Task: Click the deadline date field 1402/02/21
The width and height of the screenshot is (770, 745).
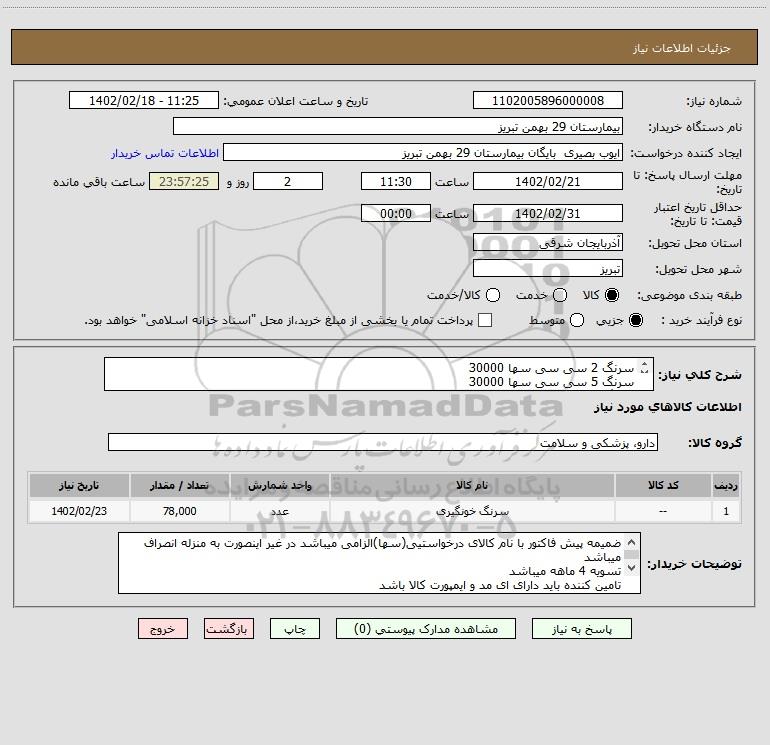Action: click(548, 182)
